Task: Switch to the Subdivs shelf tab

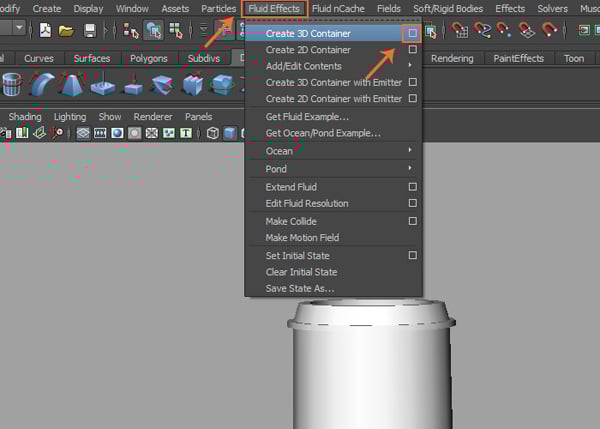Action: [204, 58]
